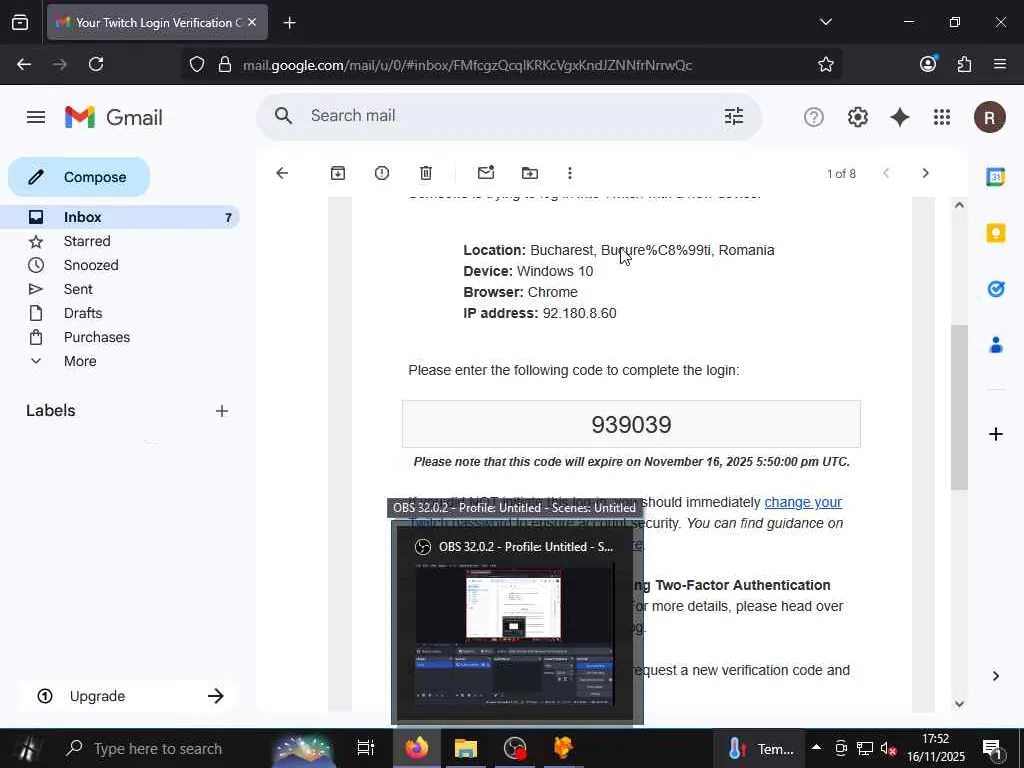1024x768 pixels.
Task: Move email to folder icon
Action: coord(530,173)
